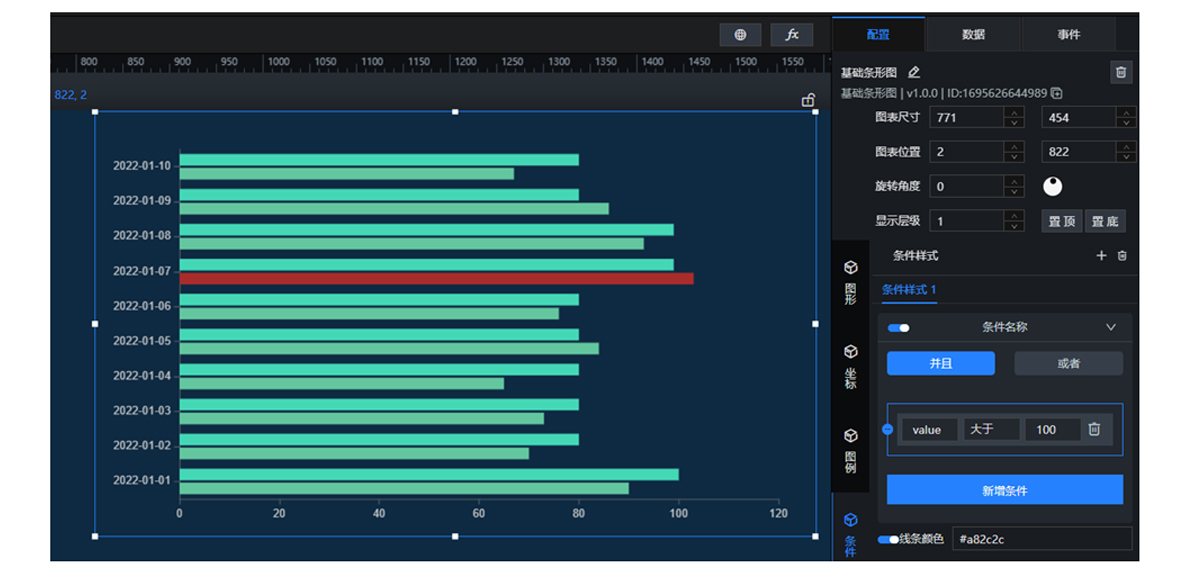Image resolution: width=1200 pixels, height=578 pixels.
Task: Click the edit pencil next to 基础条形图
Action: point(913,73)
